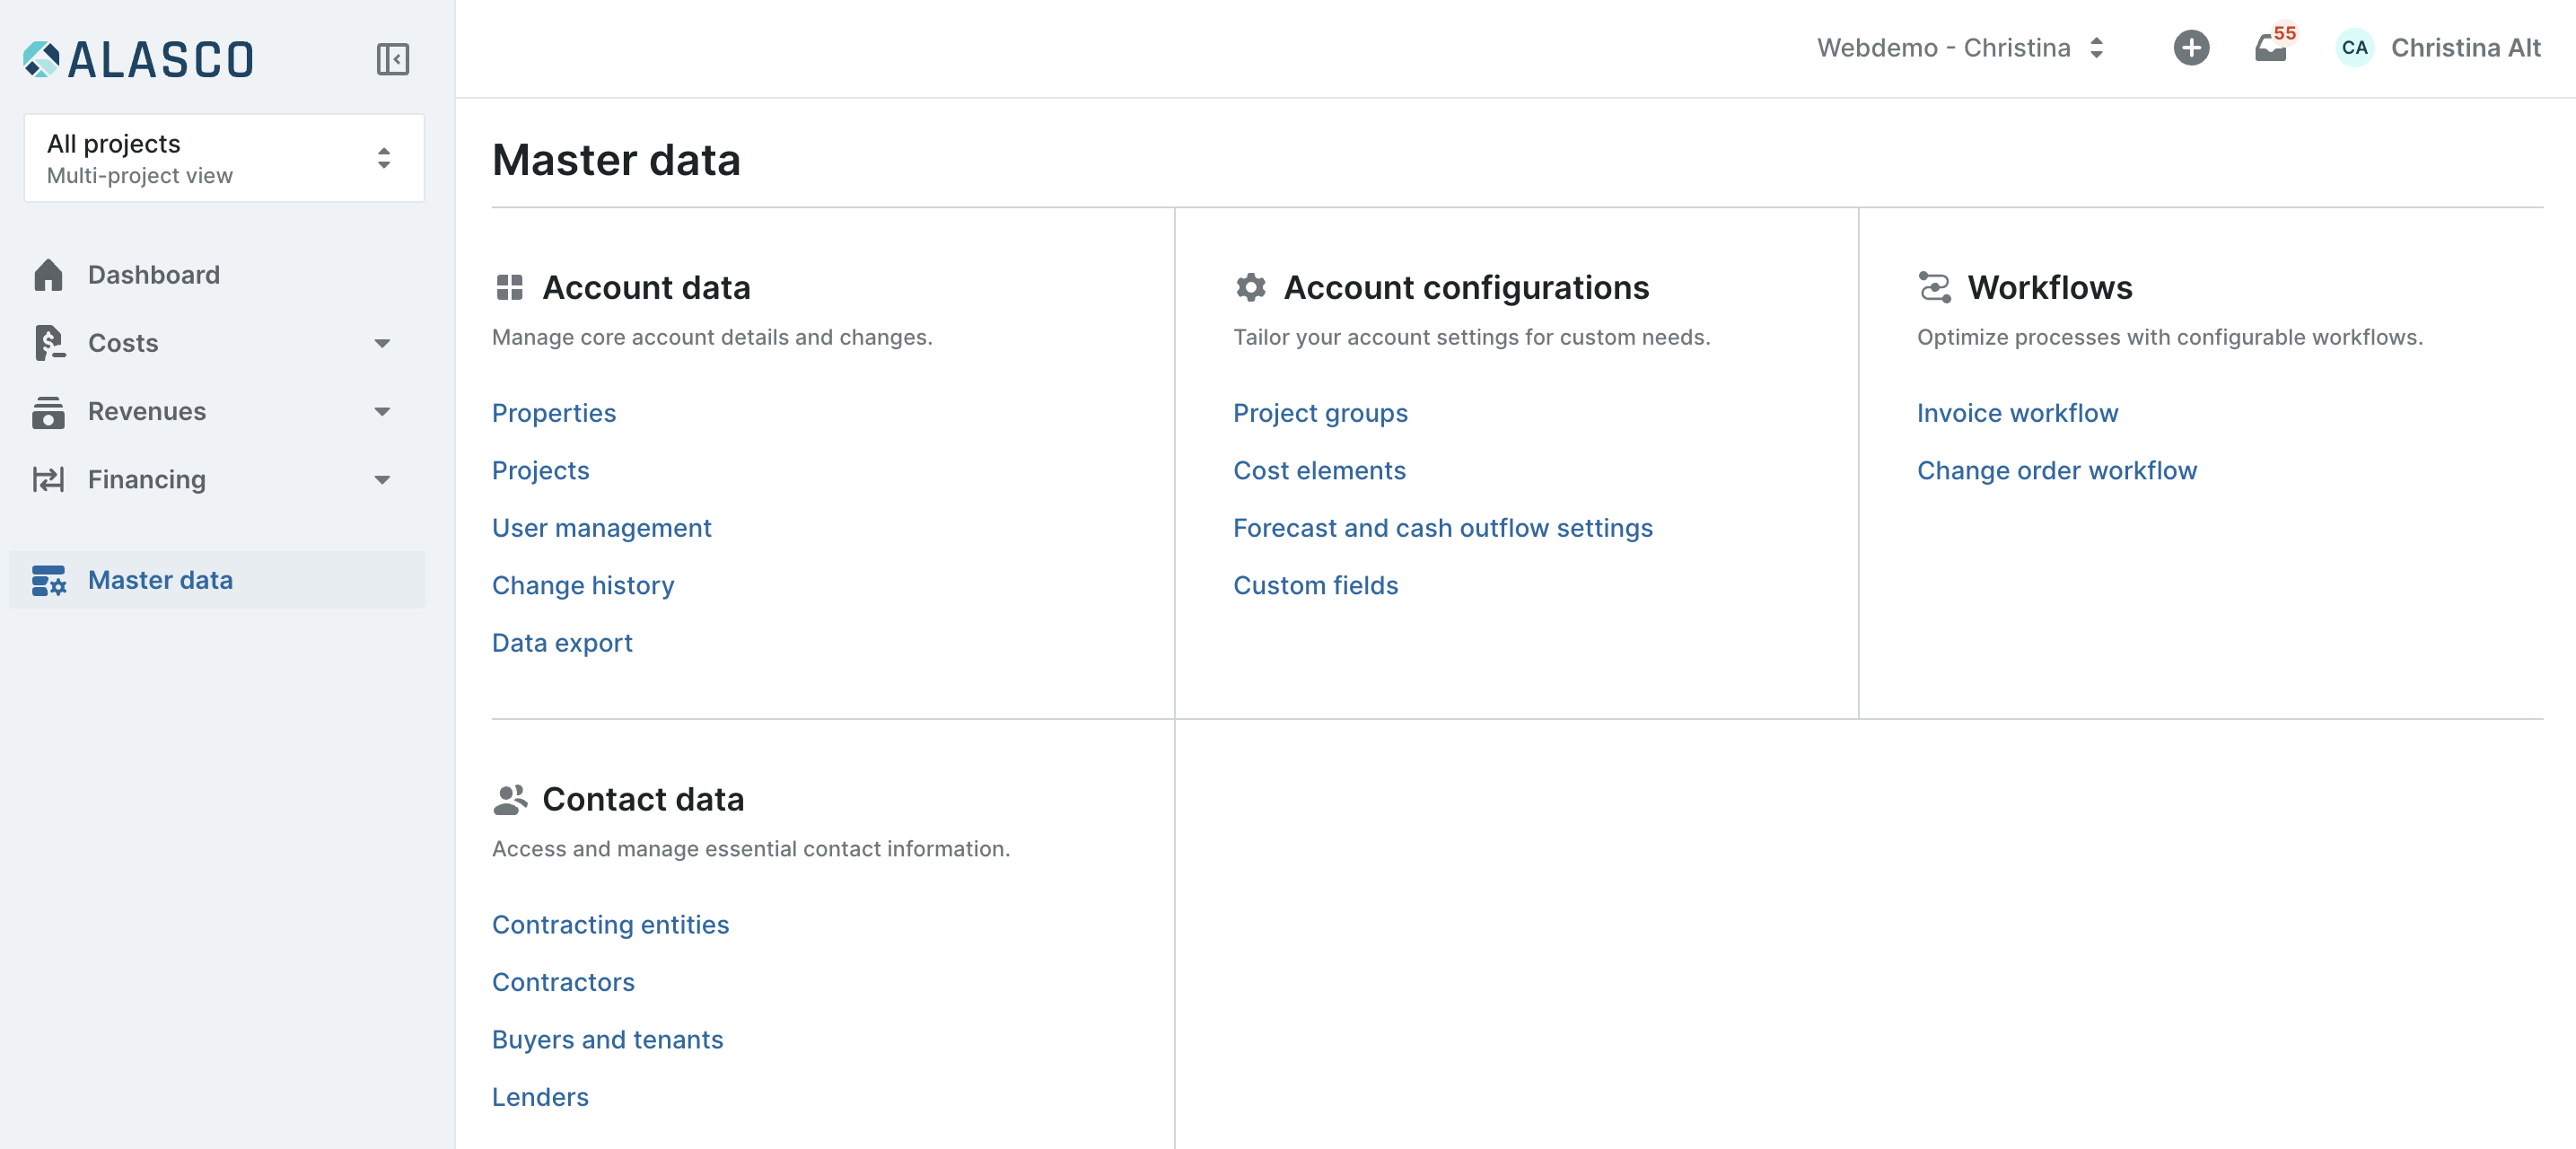2576x1149 pixels.
Task: Expand the Financing submenu arrow
Action: 382,480
